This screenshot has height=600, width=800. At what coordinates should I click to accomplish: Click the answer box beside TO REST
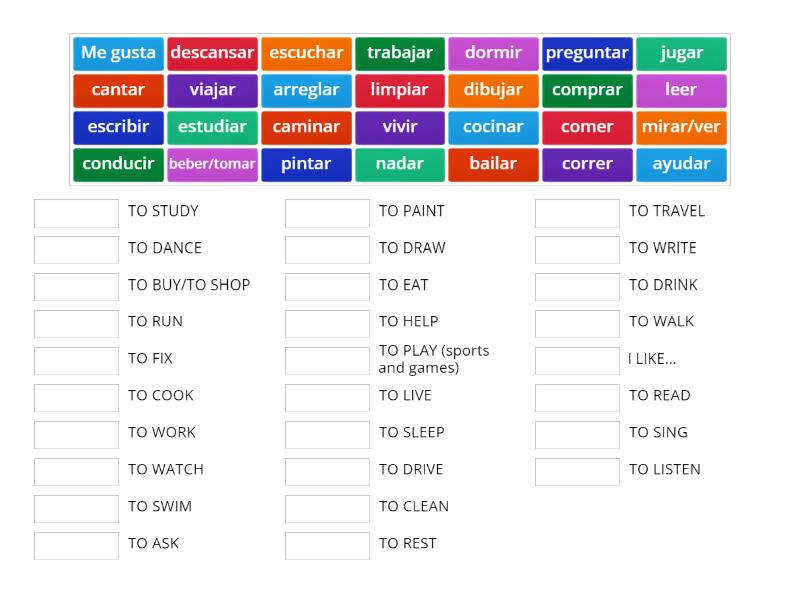326,545
